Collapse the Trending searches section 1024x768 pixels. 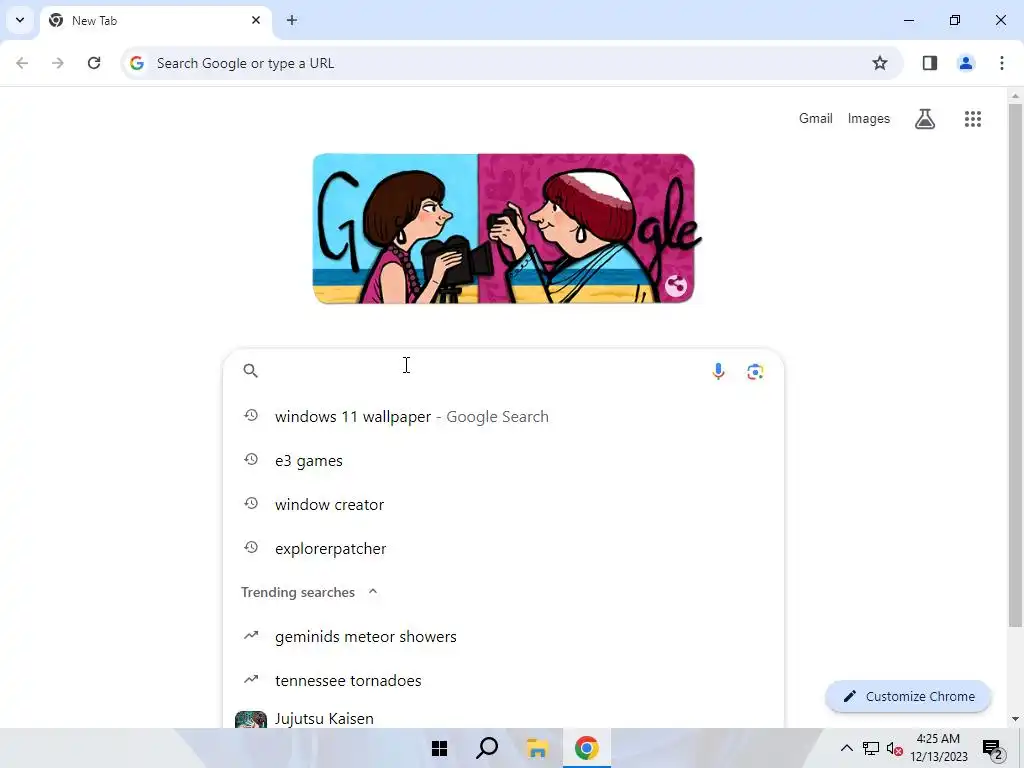(x=373, y=592)
